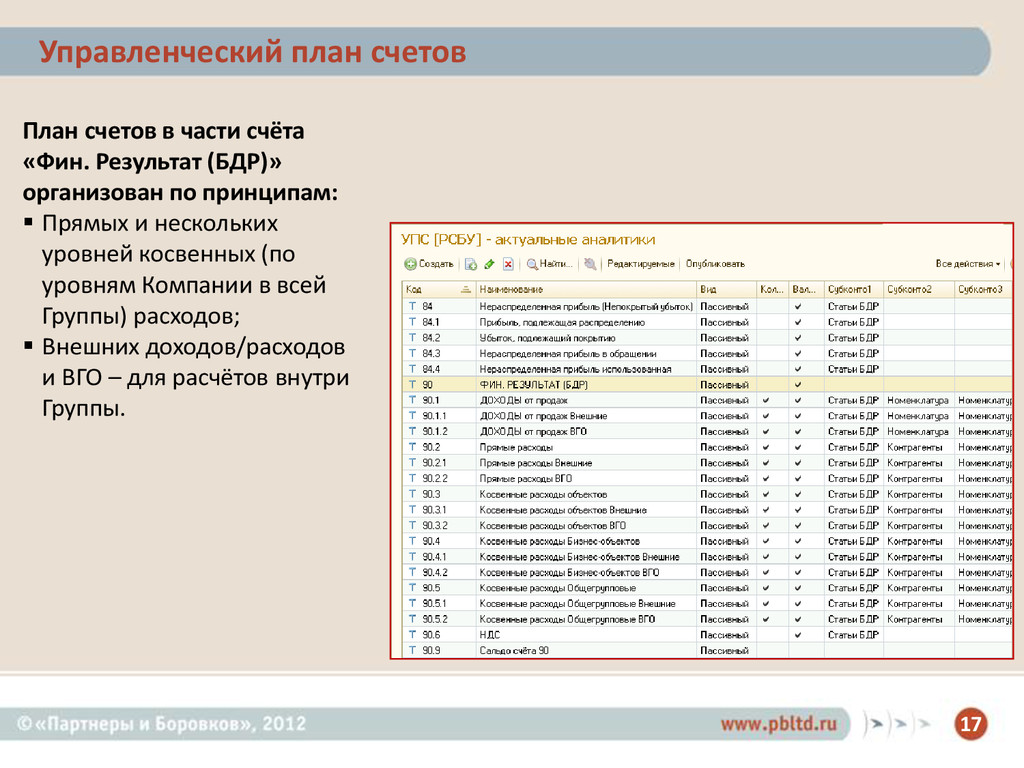Click the T icon of account 90.3
The height and width of the screenshot is (768, 1024).
[412, 494]
